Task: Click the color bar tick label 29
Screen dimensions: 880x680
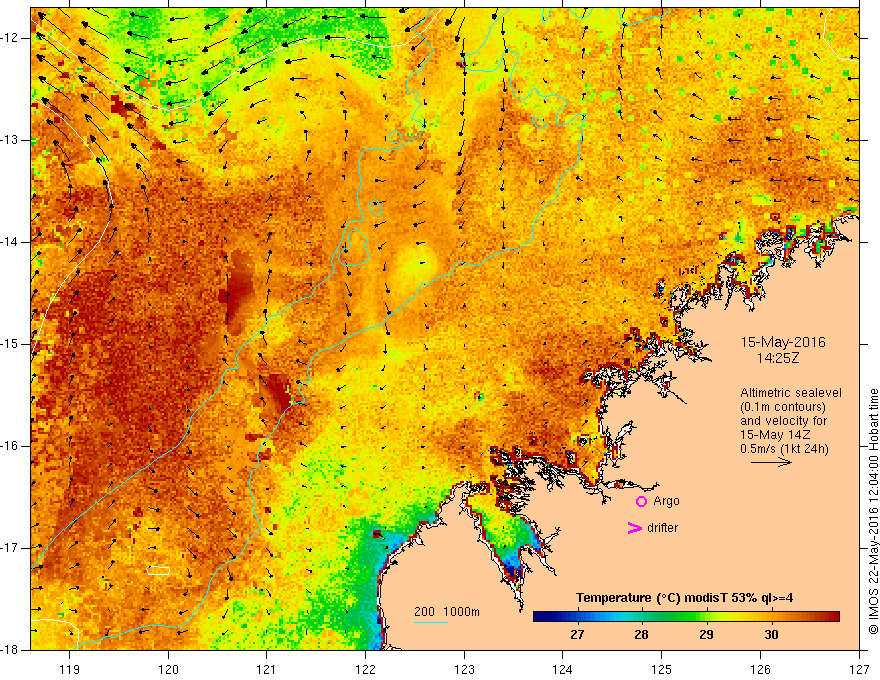Action: tap(707, 635)
